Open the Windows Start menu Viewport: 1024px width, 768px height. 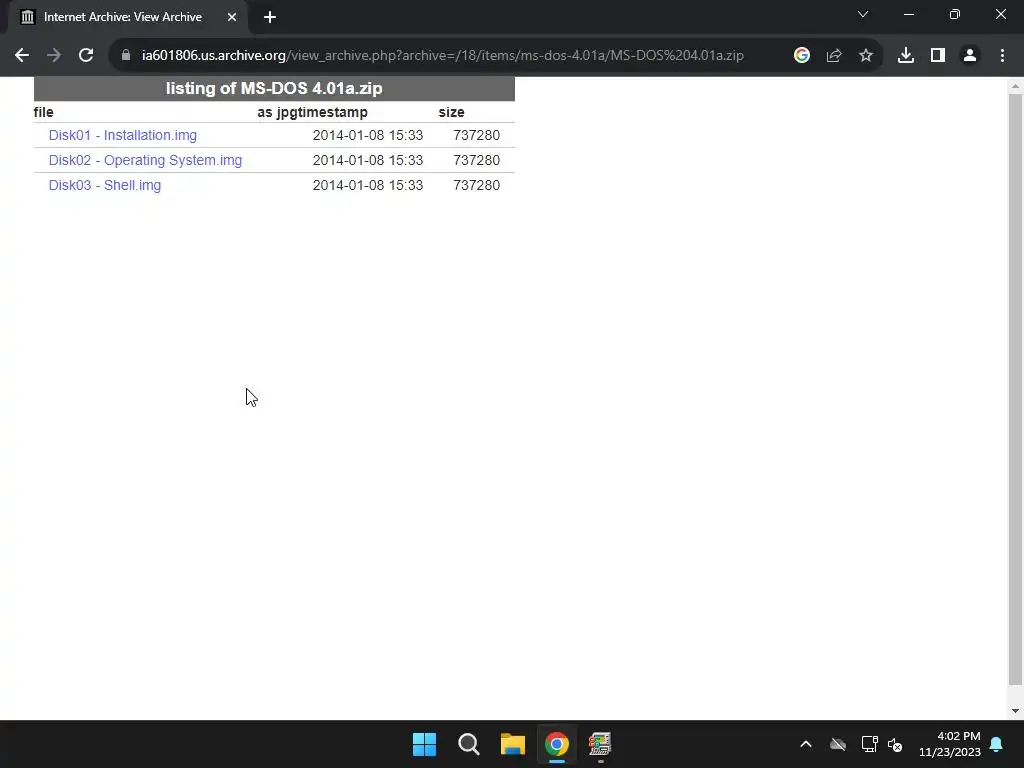(x=424, y=744)
